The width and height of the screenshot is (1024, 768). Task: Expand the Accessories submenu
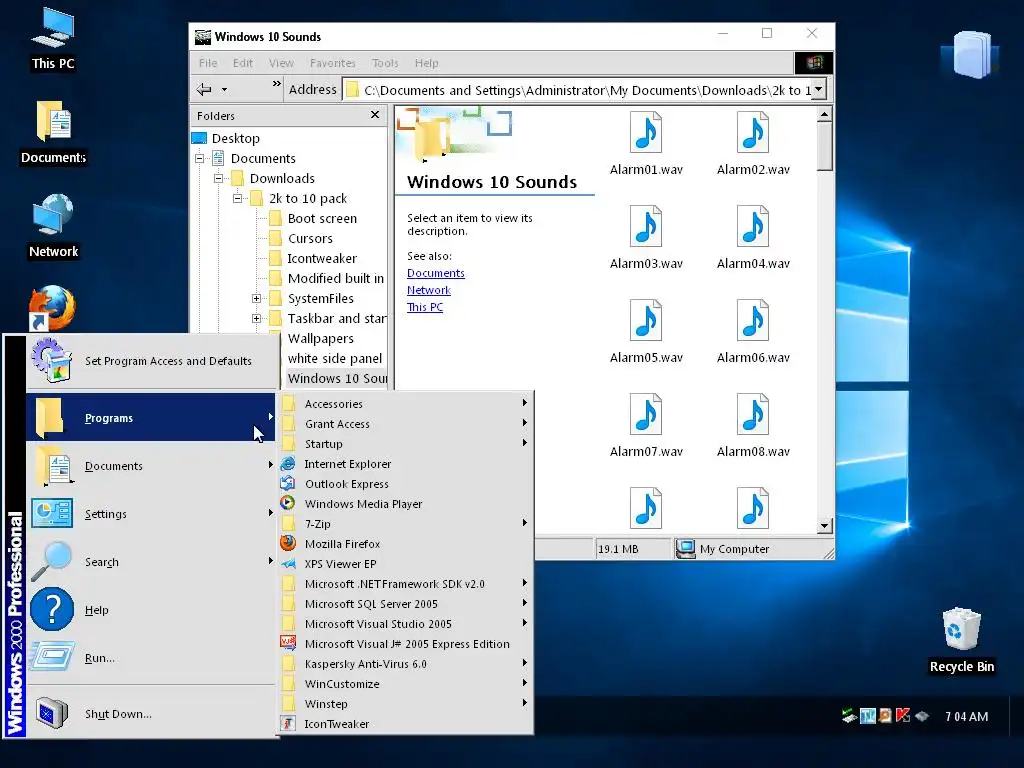[406, 404]
